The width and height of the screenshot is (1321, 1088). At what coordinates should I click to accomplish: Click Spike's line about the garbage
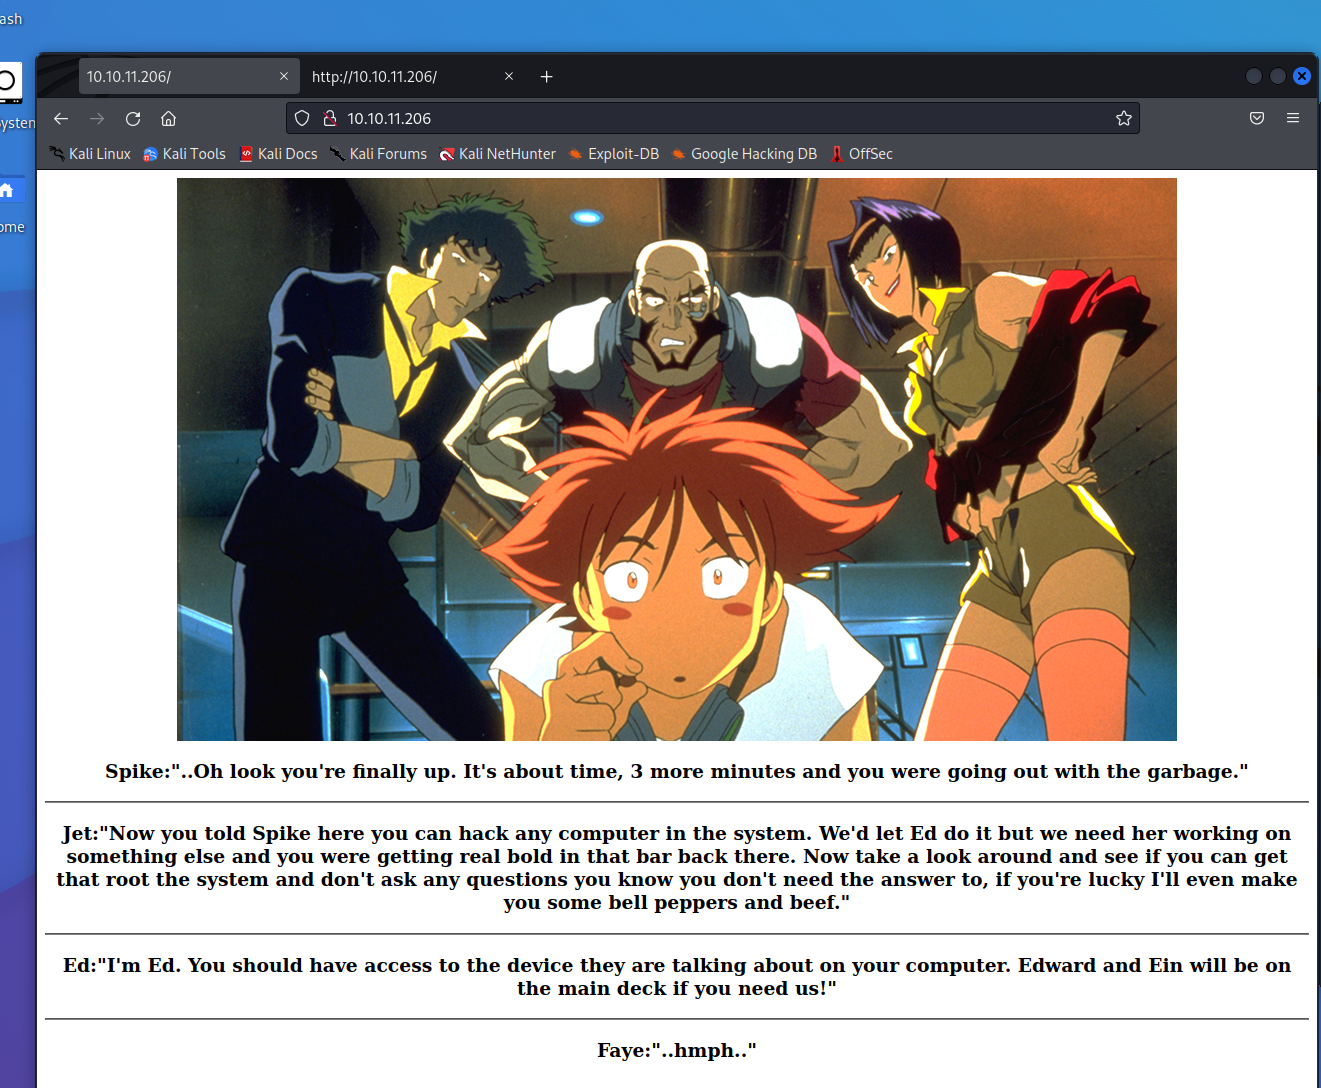tap(677, 771)
